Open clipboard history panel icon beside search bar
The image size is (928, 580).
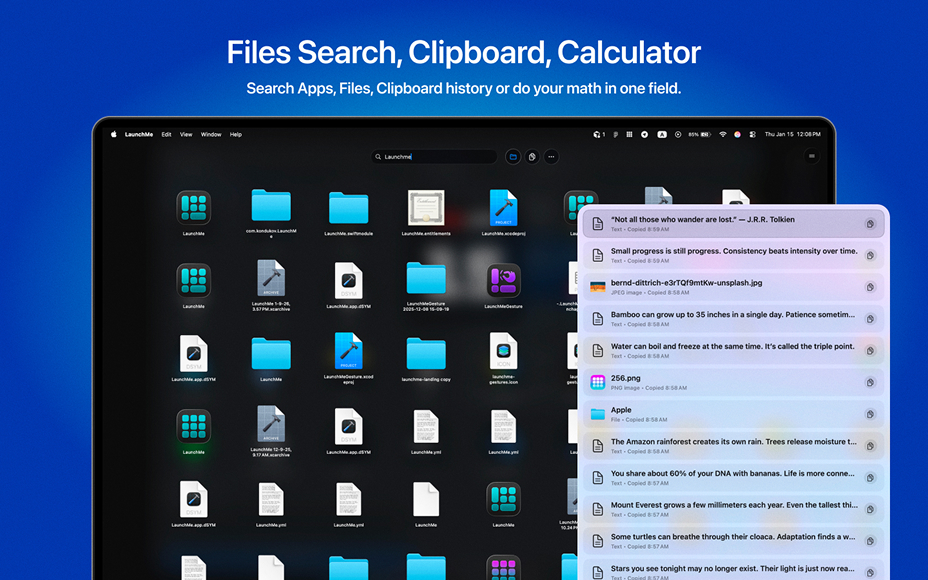click(x=530, y=156)
